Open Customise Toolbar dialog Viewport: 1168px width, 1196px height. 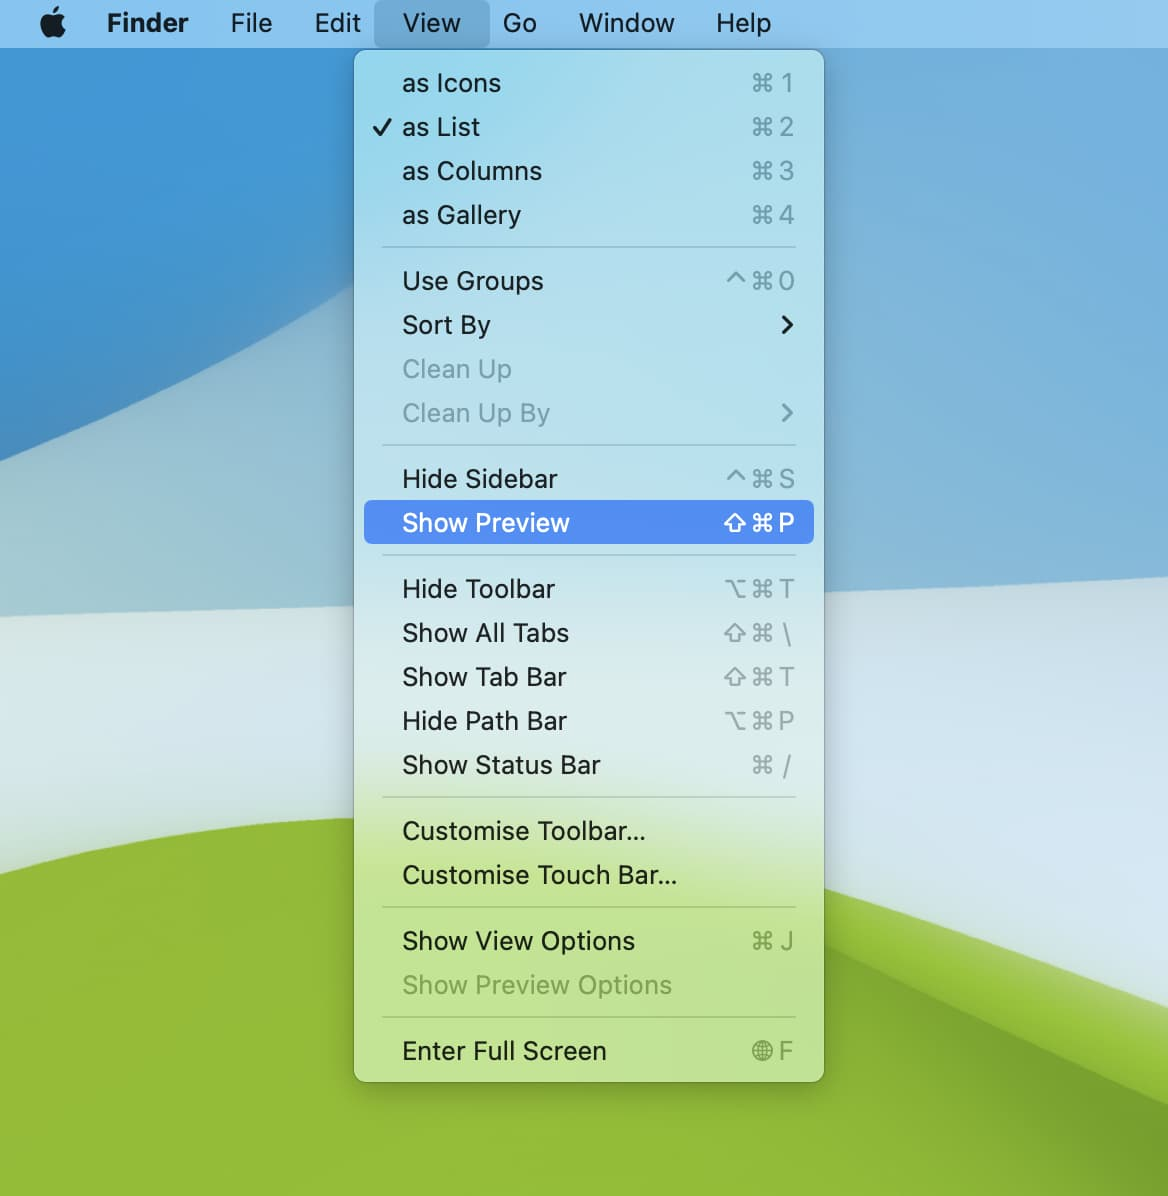[589, 831]
